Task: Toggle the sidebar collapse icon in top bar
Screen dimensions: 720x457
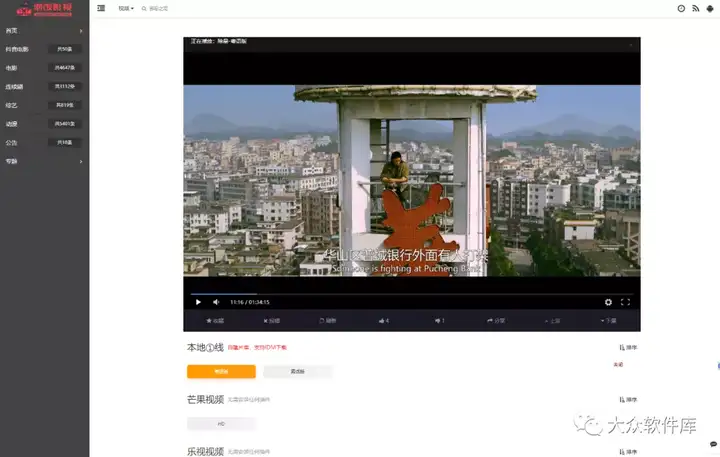Action: pyautogui.click(x=101, y=8)
